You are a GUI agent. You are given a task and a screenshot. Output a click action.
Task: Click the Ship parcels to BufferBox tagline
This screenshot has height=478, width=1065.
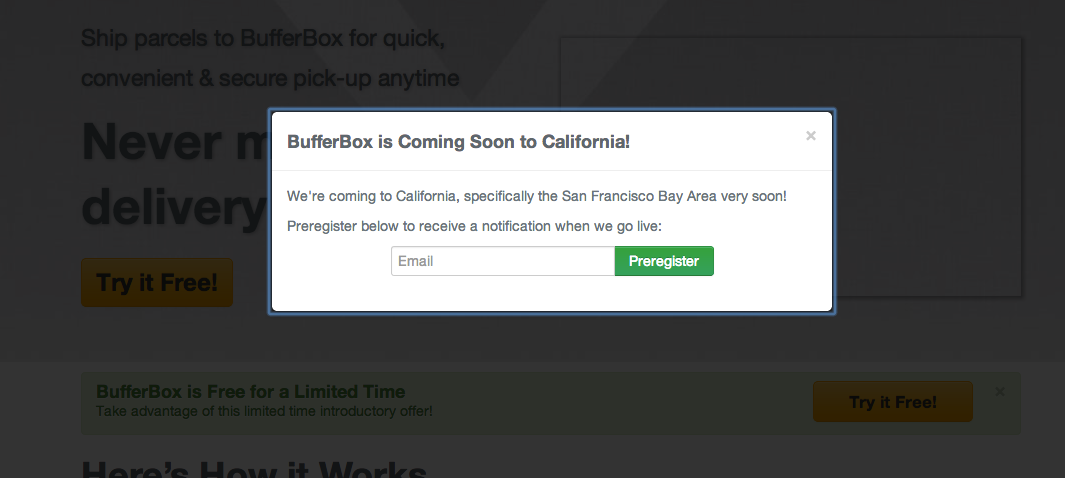coord(270,58)
